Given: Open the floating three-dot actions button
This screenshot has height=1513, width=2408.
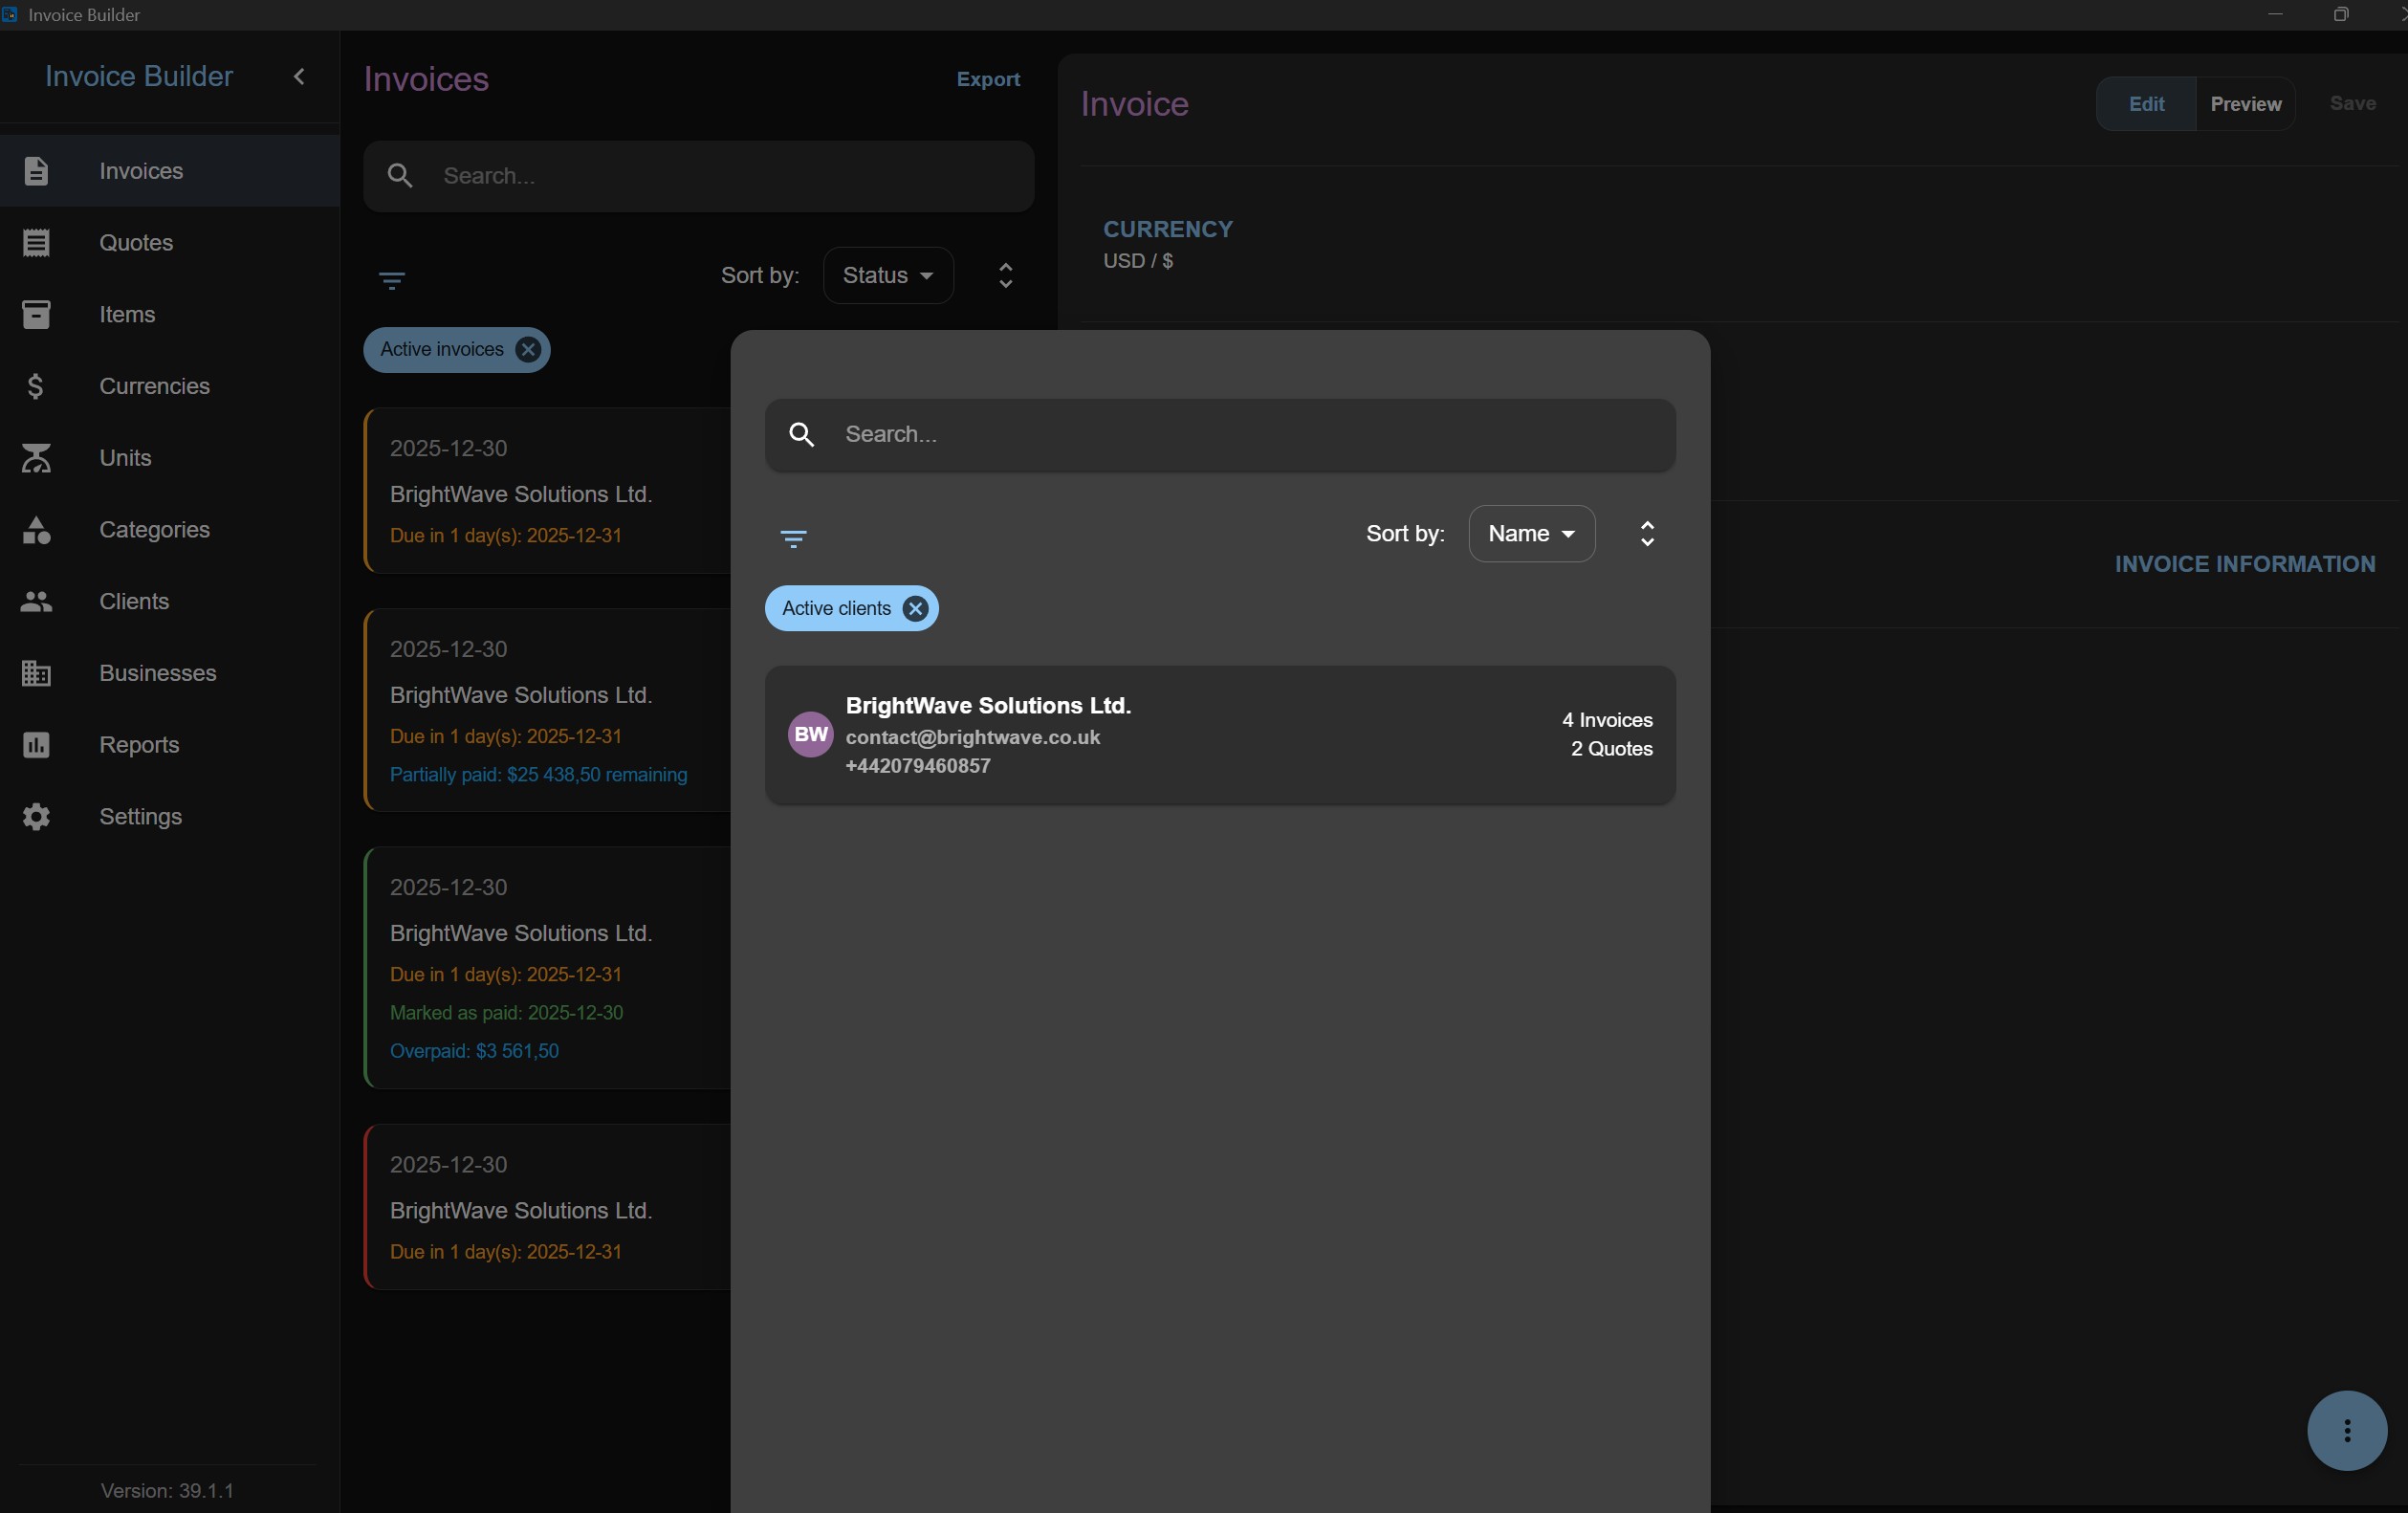Looking at the screenshot, I should [x=2347, y=1430].
